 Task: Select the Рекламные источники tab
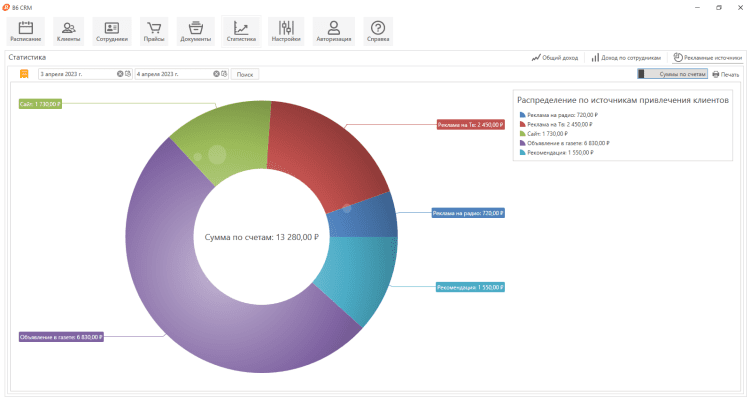click(x=707, y=58)
